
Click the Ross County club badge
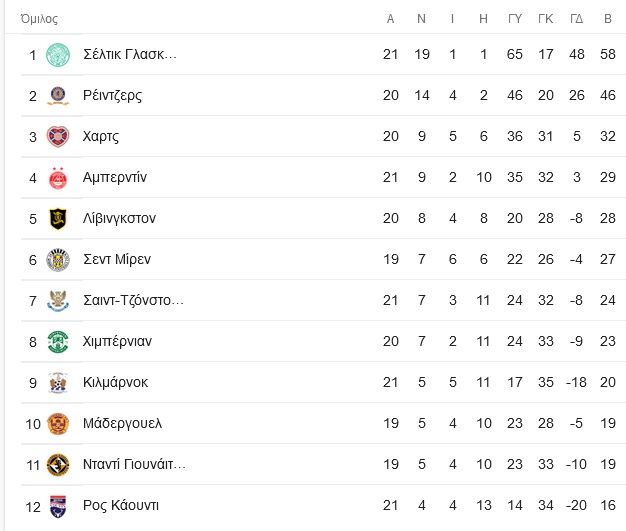(x=58, y=506)
